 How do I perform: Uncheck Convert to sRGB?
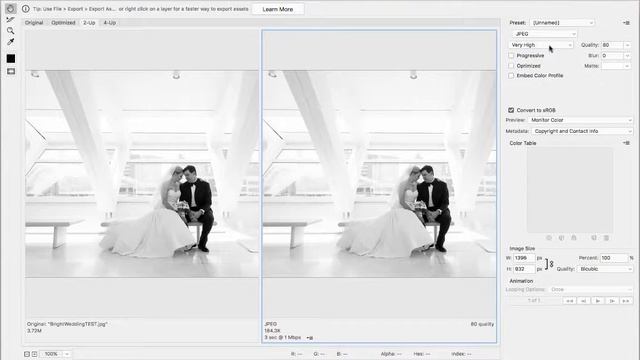point(511,110)
